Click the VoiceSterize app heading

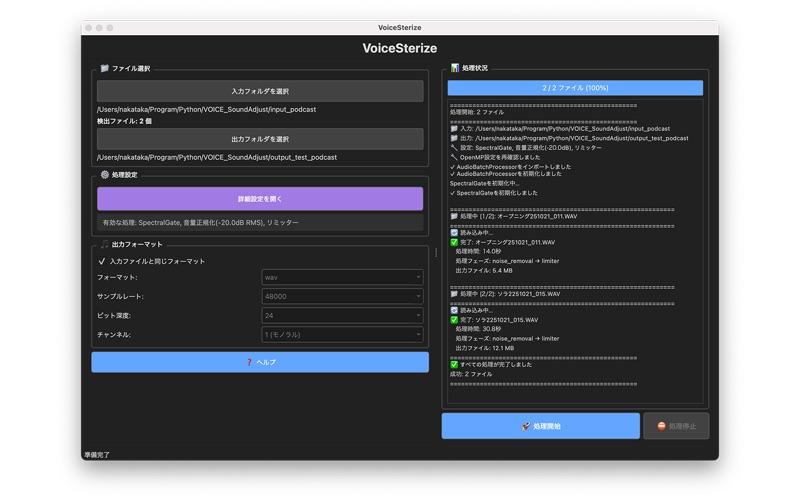click(400, 48)
